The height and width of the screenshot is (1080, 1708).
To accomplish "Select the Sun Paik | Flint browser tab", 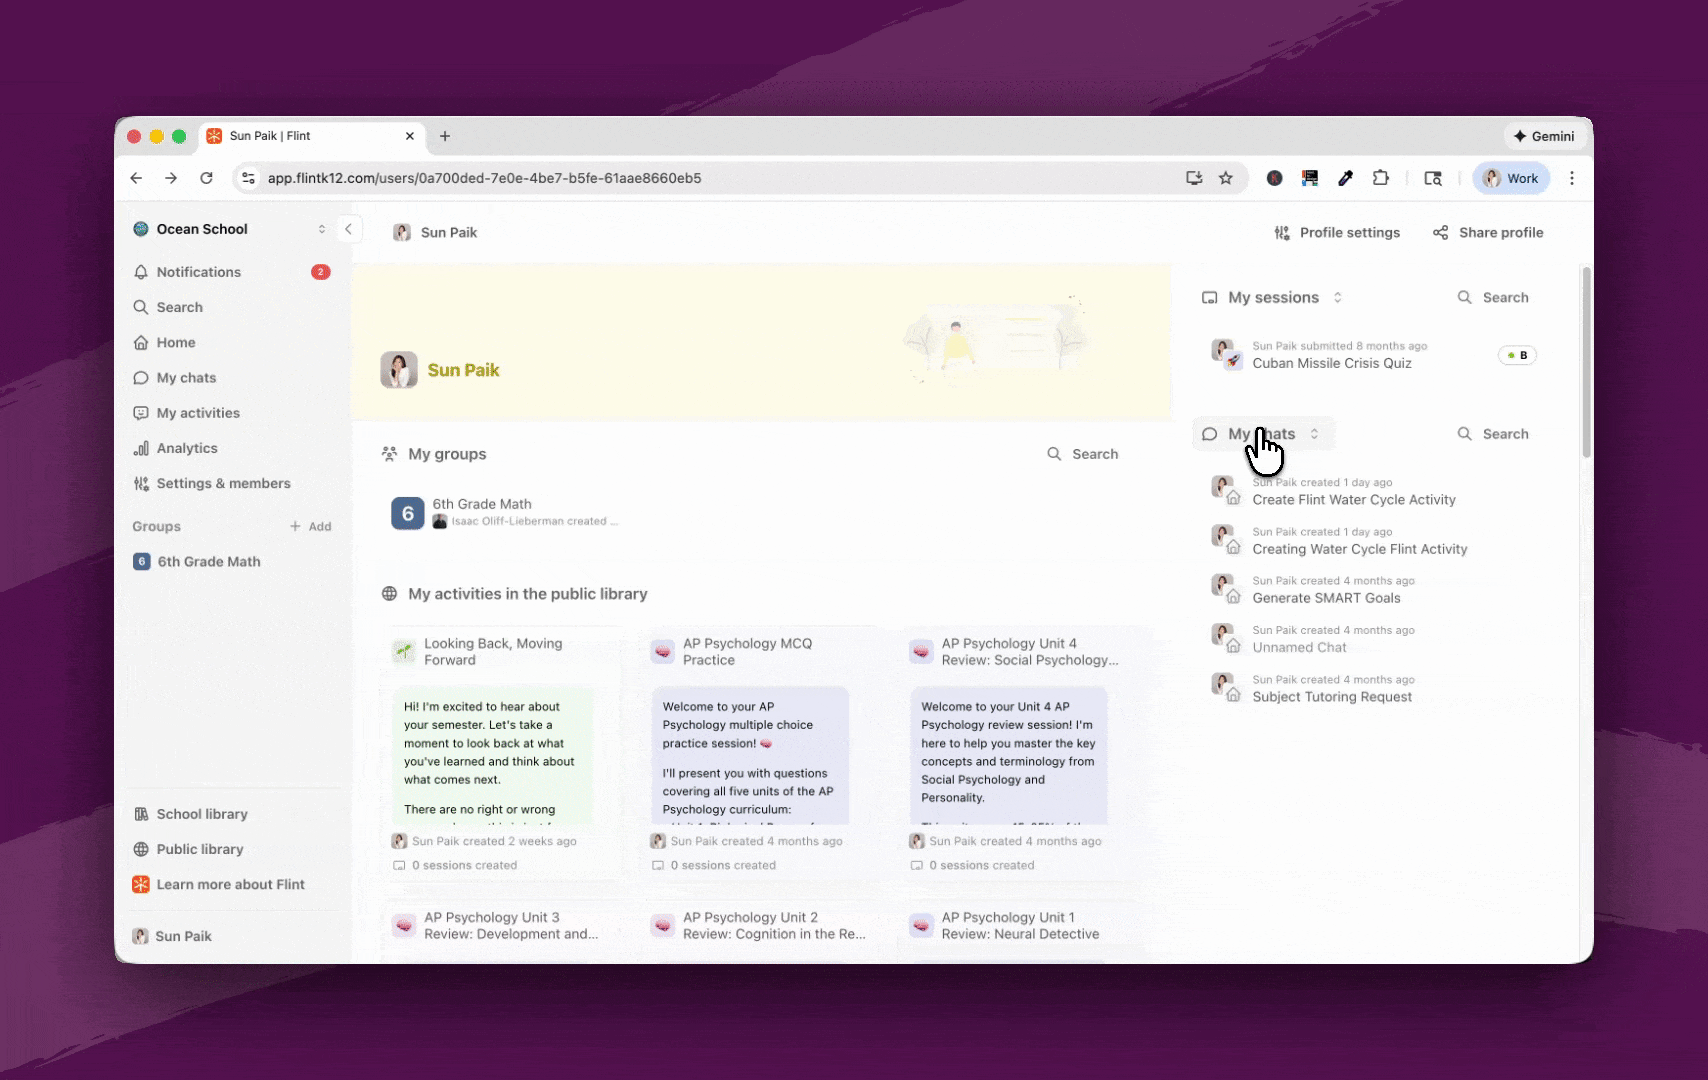I will coord(311,136).
